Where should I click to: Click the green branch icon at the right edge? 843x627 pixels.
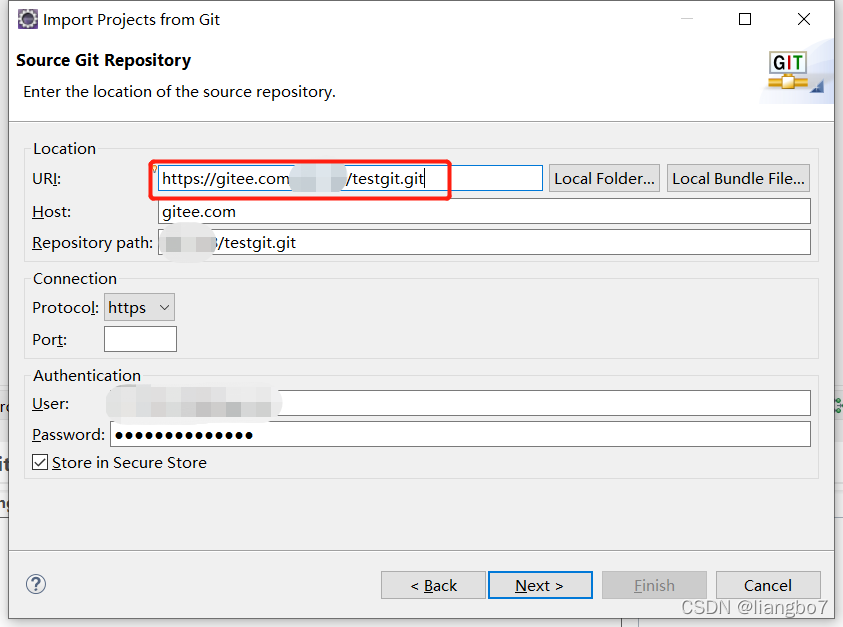coord(838,405)
